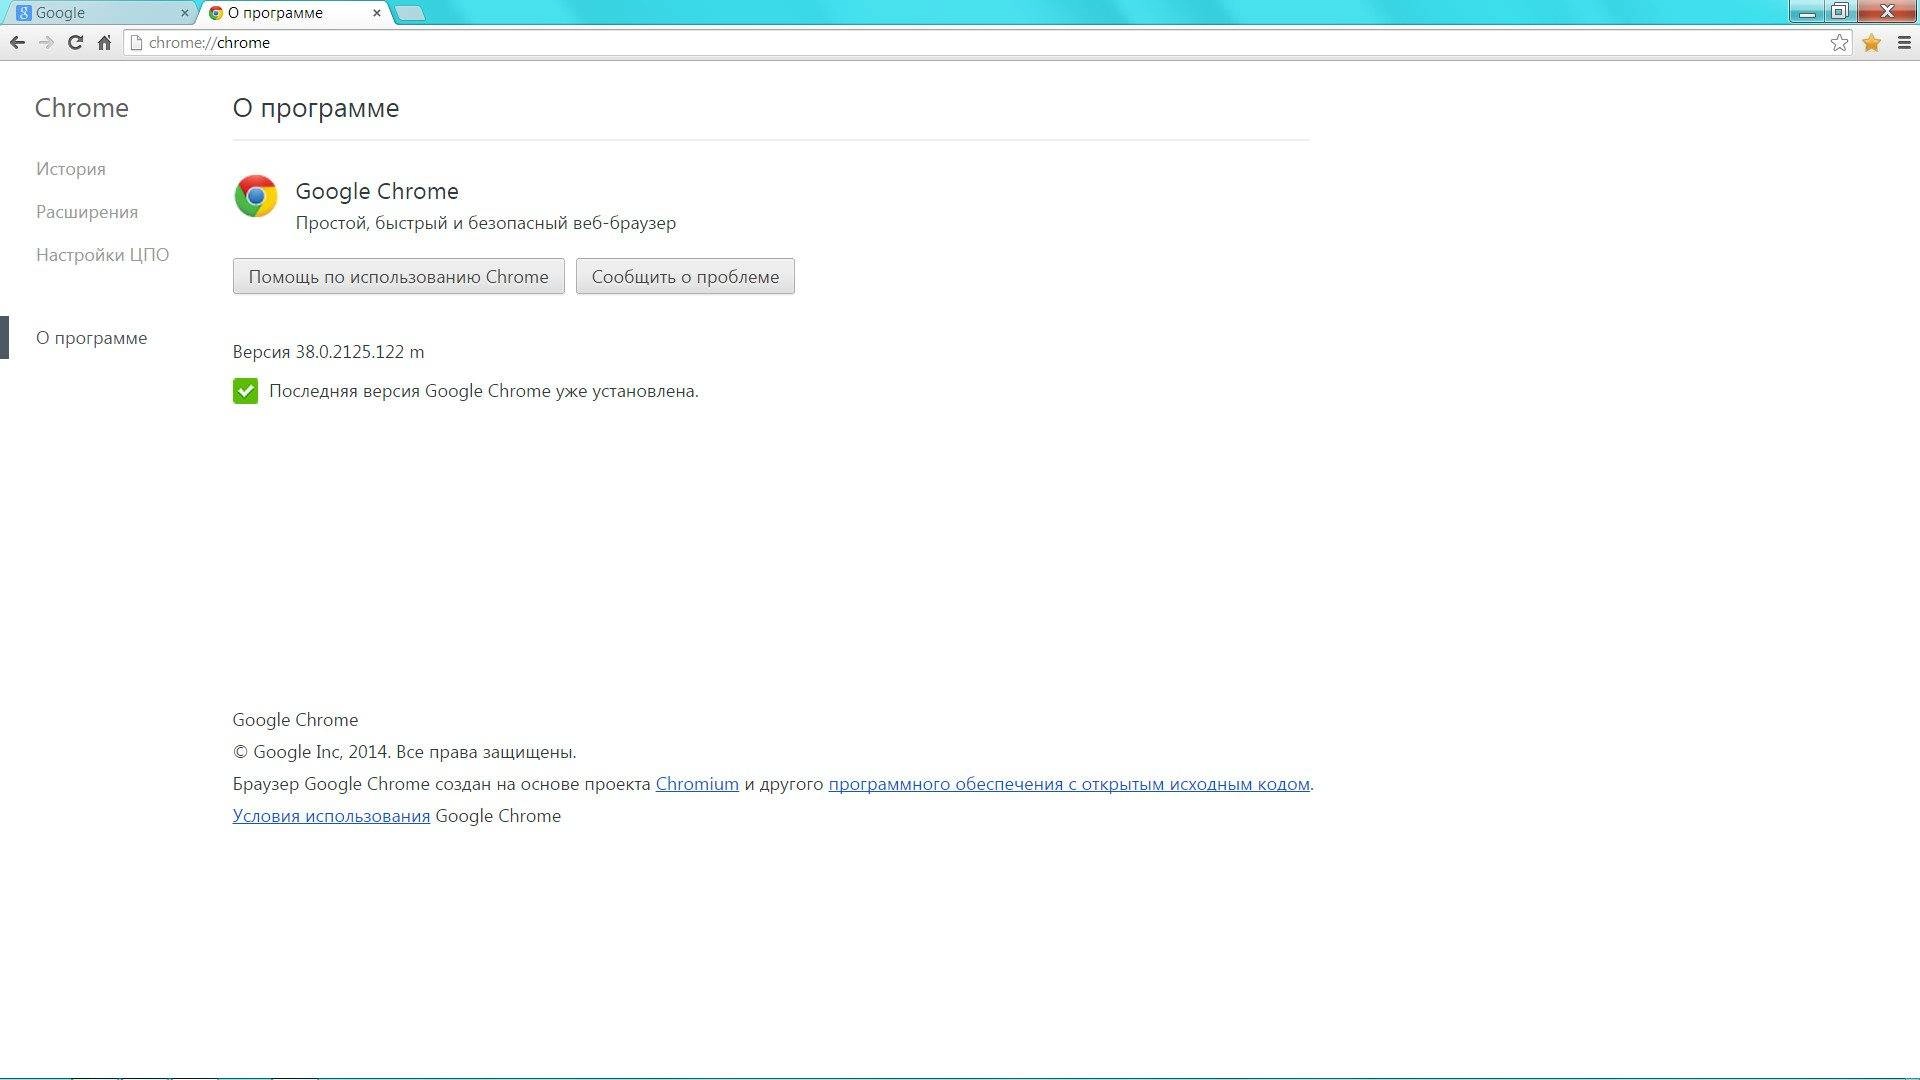Select the О программе tab
This screenshot has height=1080, width=1920.
coord(295,13)
